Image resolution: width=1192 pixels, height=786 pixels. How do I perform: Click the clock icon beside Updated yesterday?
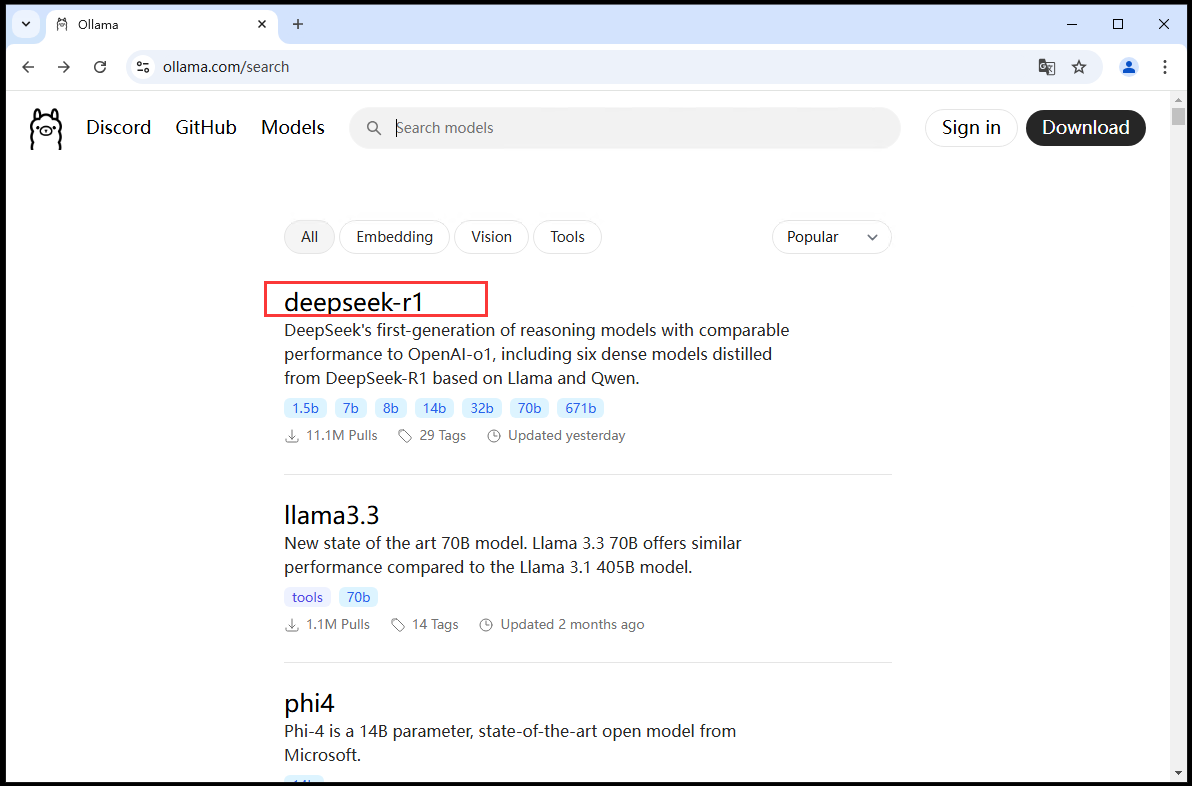click(x=494, y=436)
